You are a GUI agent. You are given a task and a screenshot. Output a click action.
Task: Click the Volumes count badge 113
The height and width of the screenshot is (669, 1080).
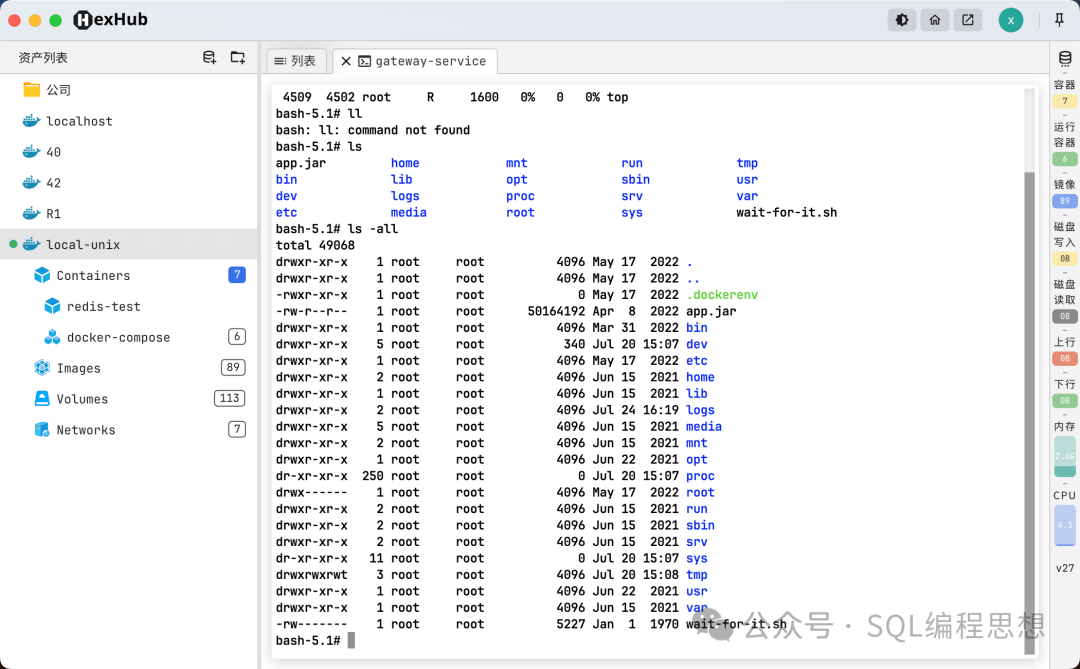229,398
